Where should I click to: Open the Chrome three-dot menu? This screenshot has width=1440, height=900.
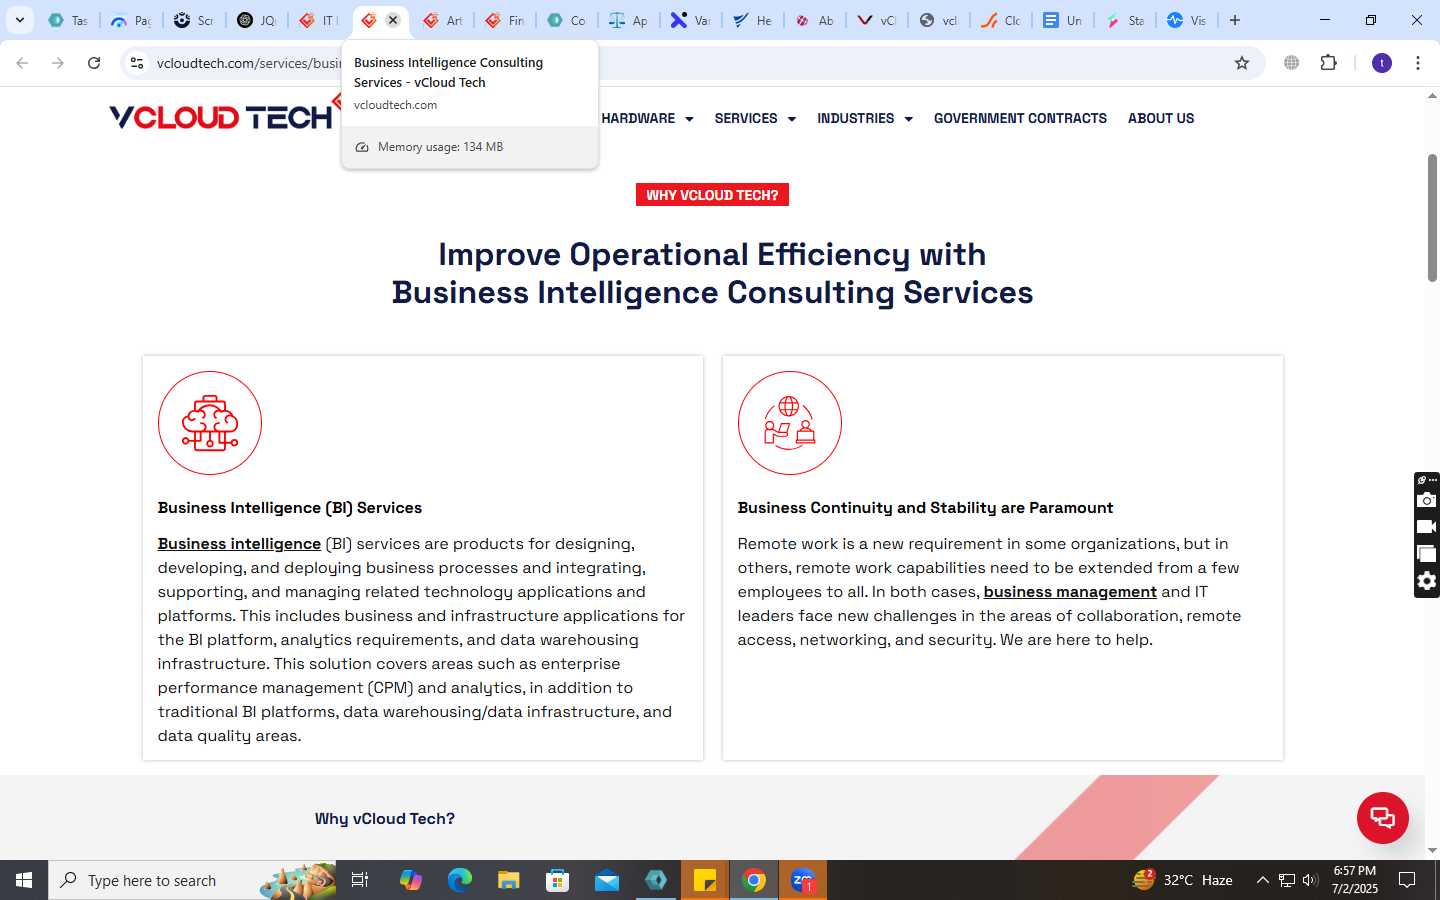(1418, 63)
